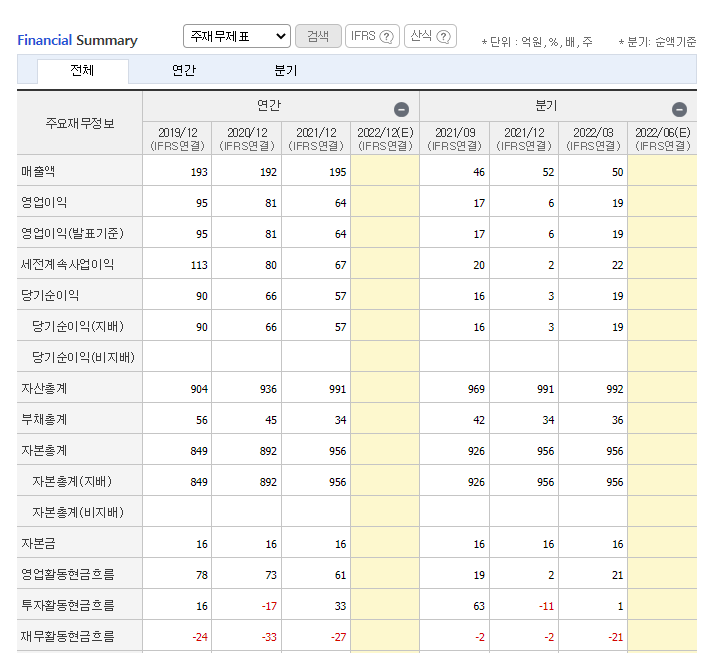Click the 매출액 value 195 for annual 2021/12
The width and height of the screenshot is (708, 653).
[337, 172]
